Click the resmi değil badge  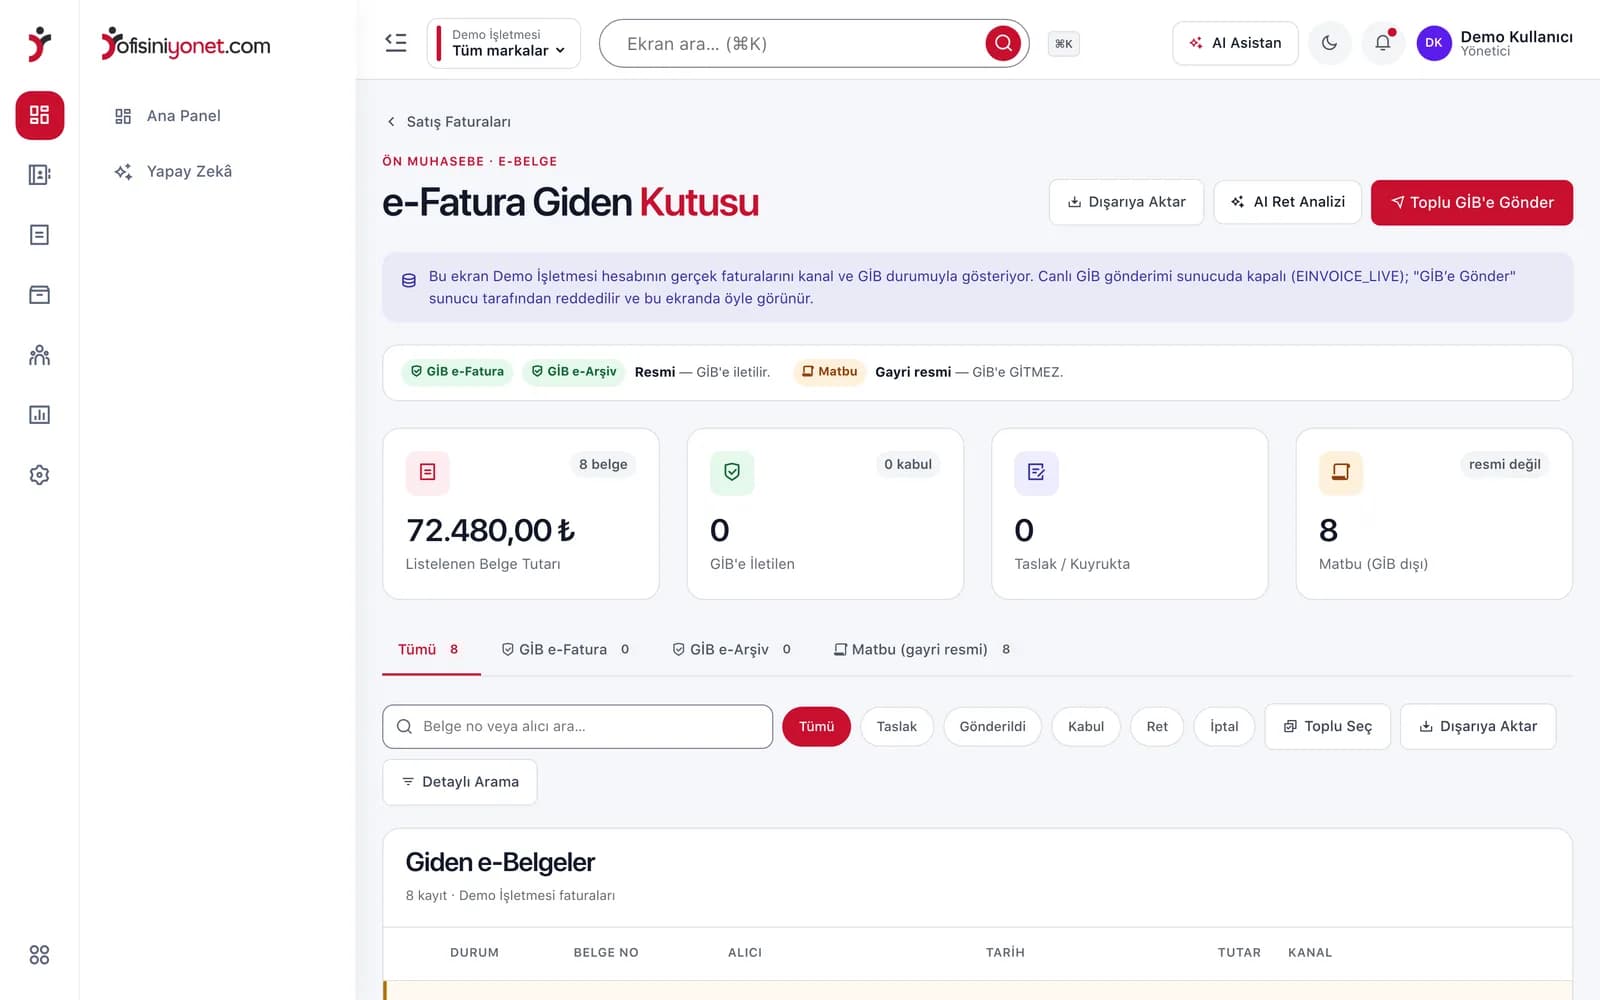(1504, 464)
